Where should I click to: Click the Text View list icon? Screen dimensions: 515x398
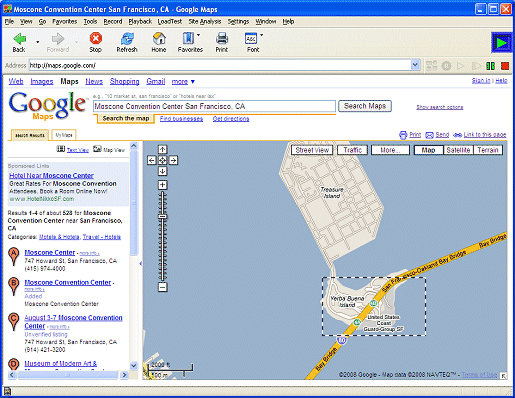point(61,149)
